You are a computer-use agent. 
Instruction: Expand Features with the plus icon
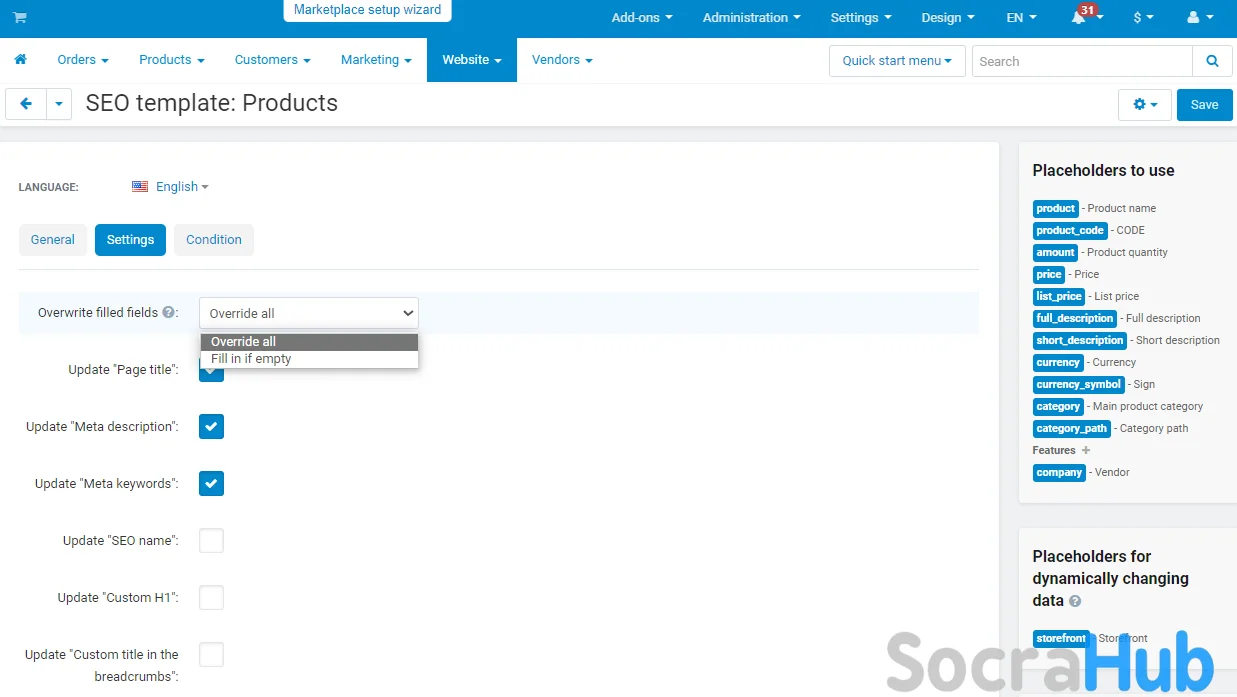pyautogui.click(x=1086, y=450)
